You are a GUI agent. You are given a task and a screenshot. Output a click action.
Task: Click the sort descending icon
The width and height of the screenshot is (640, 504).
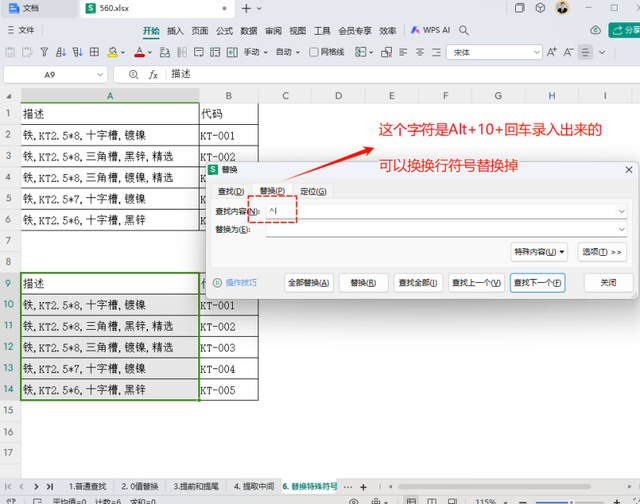(x=78, y=52)
